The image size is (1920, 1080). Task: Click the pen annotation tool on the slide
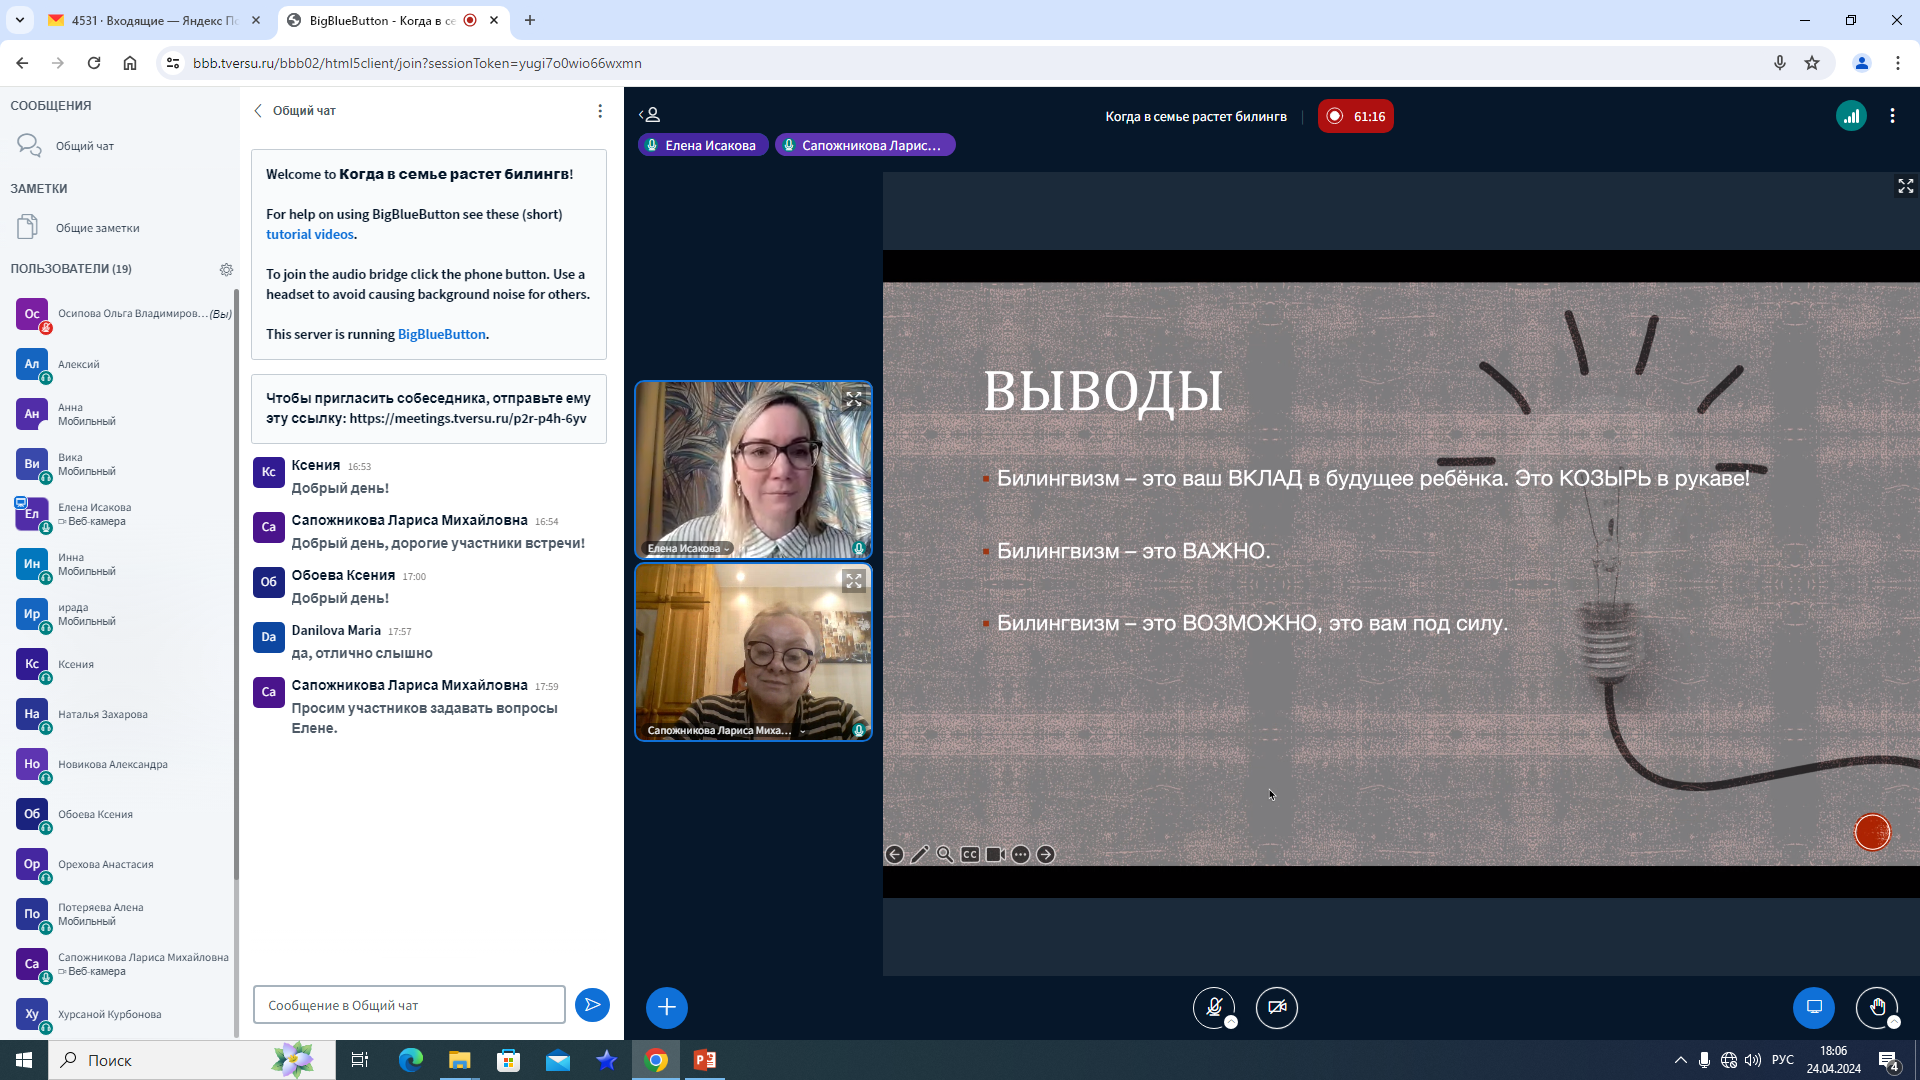click(x=920, y=854)
